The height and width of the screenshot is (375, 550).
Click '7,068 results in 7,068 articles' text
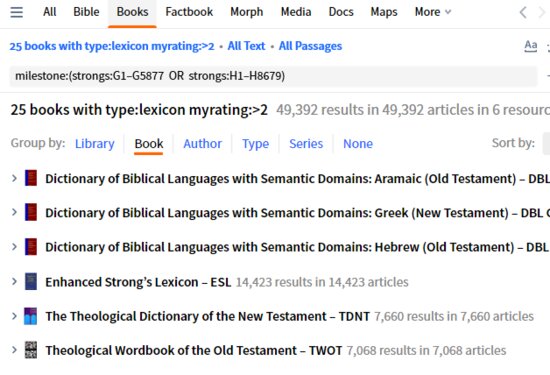pyautogui.click(x=426, y=350)
